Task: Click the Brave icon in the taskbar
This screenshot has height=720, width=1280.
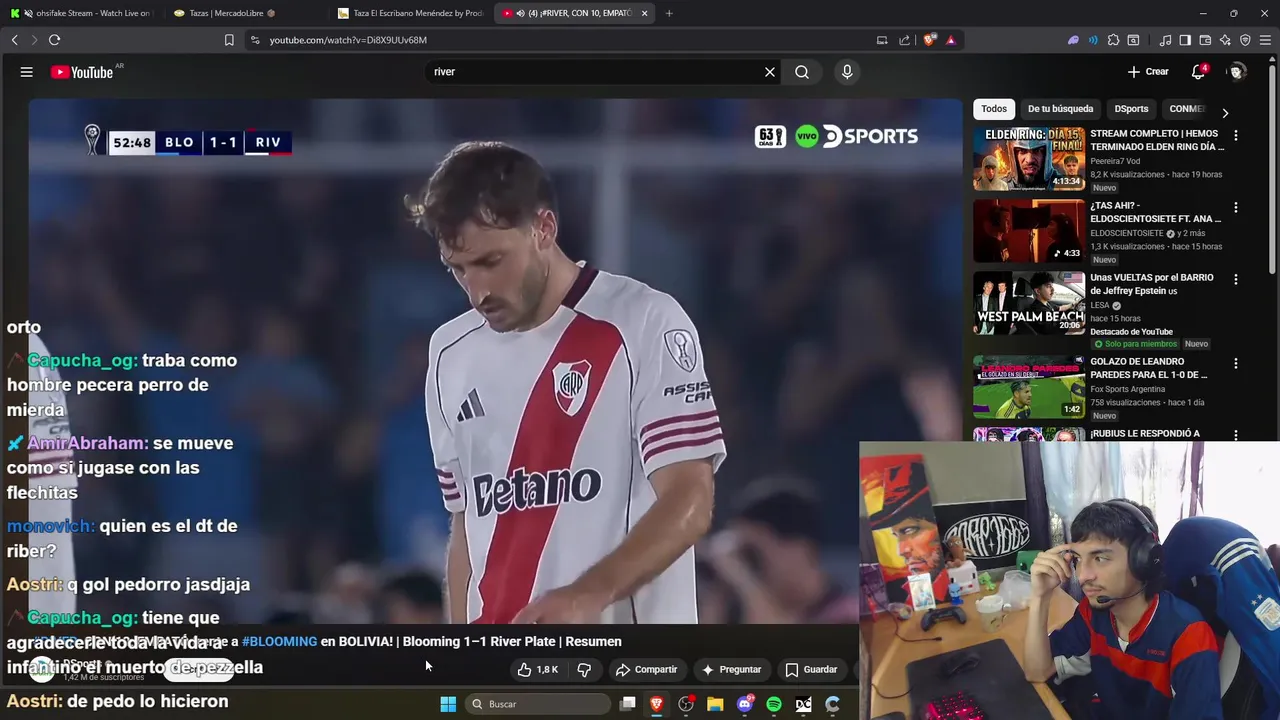Action: (657, 704)
